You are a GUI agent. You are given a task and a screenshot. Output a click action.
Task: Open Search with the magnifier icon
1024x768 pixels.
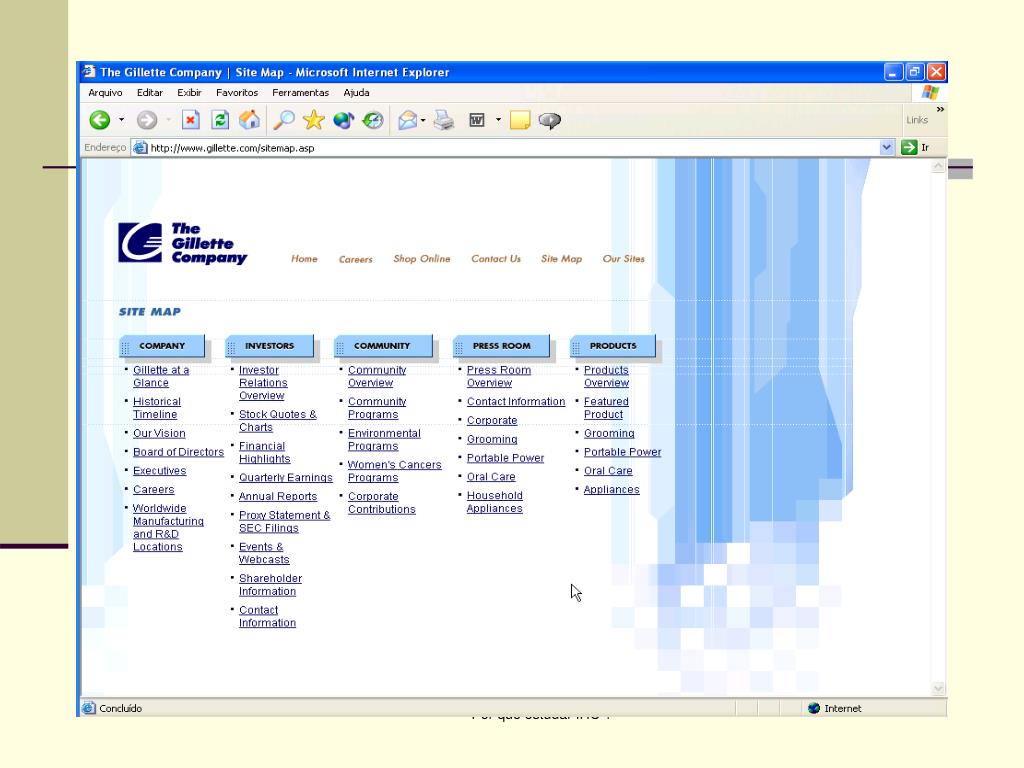coord(283,120)
